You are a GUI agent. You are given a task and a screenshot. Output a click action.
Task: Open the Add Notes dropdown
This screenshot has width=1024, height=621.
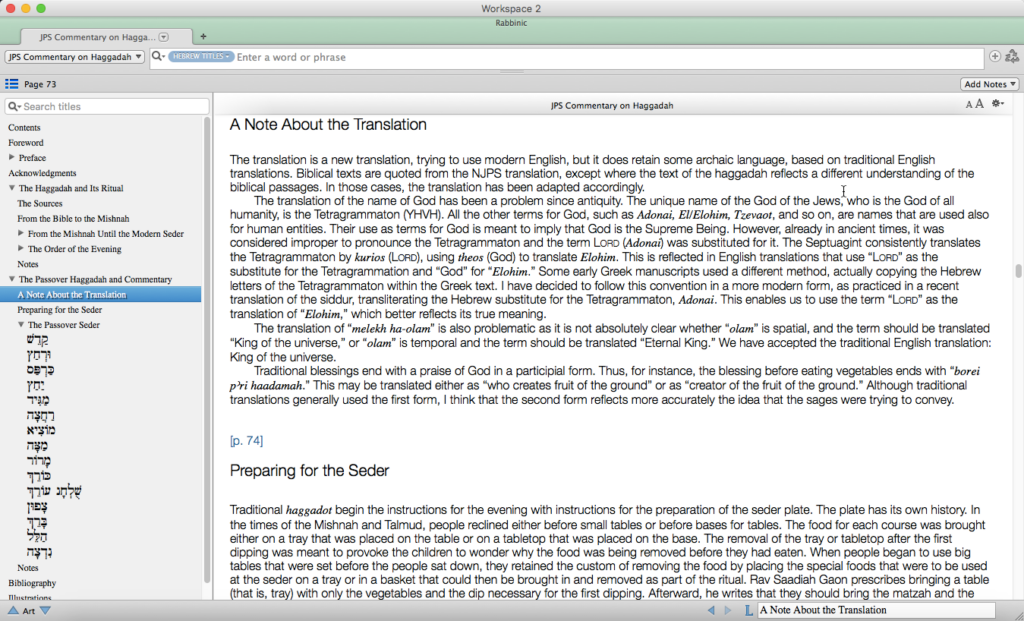click(989, 84)
